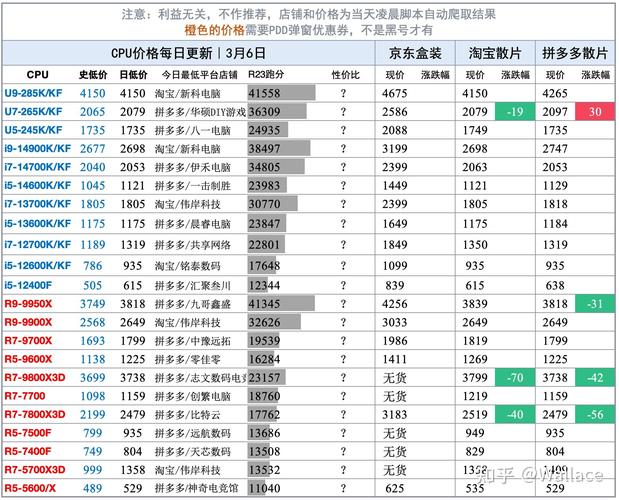Click the green -40 change cell
The width and height of the screenshot is (619, 500).
pos(515,415)
